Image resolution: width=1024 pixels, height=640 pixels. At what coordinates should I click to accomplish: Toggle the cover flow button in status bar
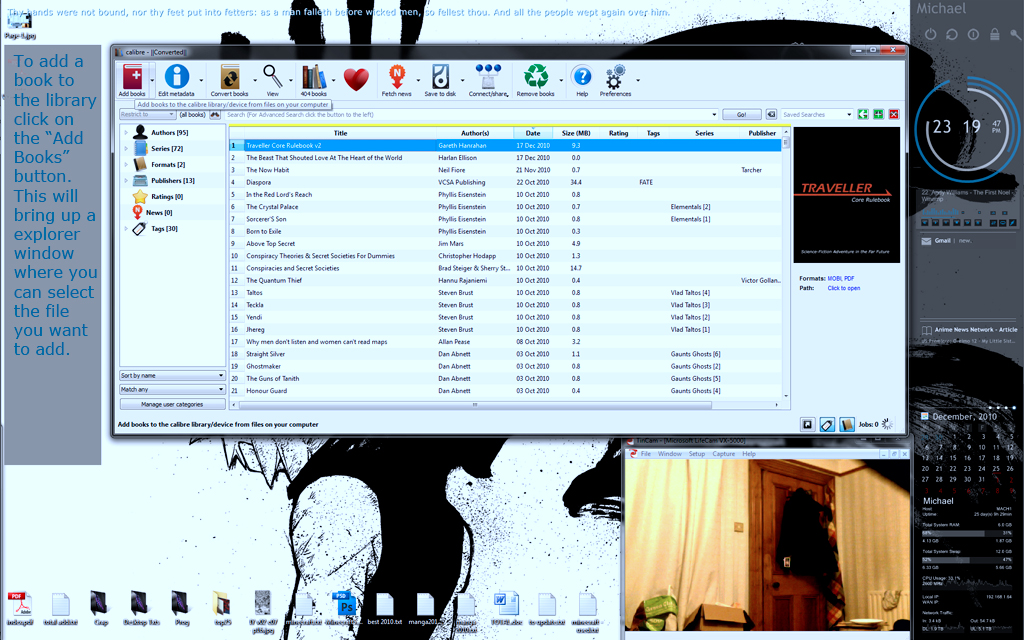(x=807, y=424)
